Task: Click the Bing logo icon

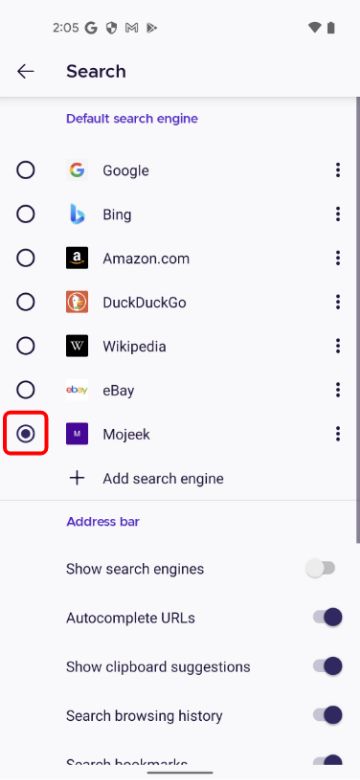Action: click(77, 214)
